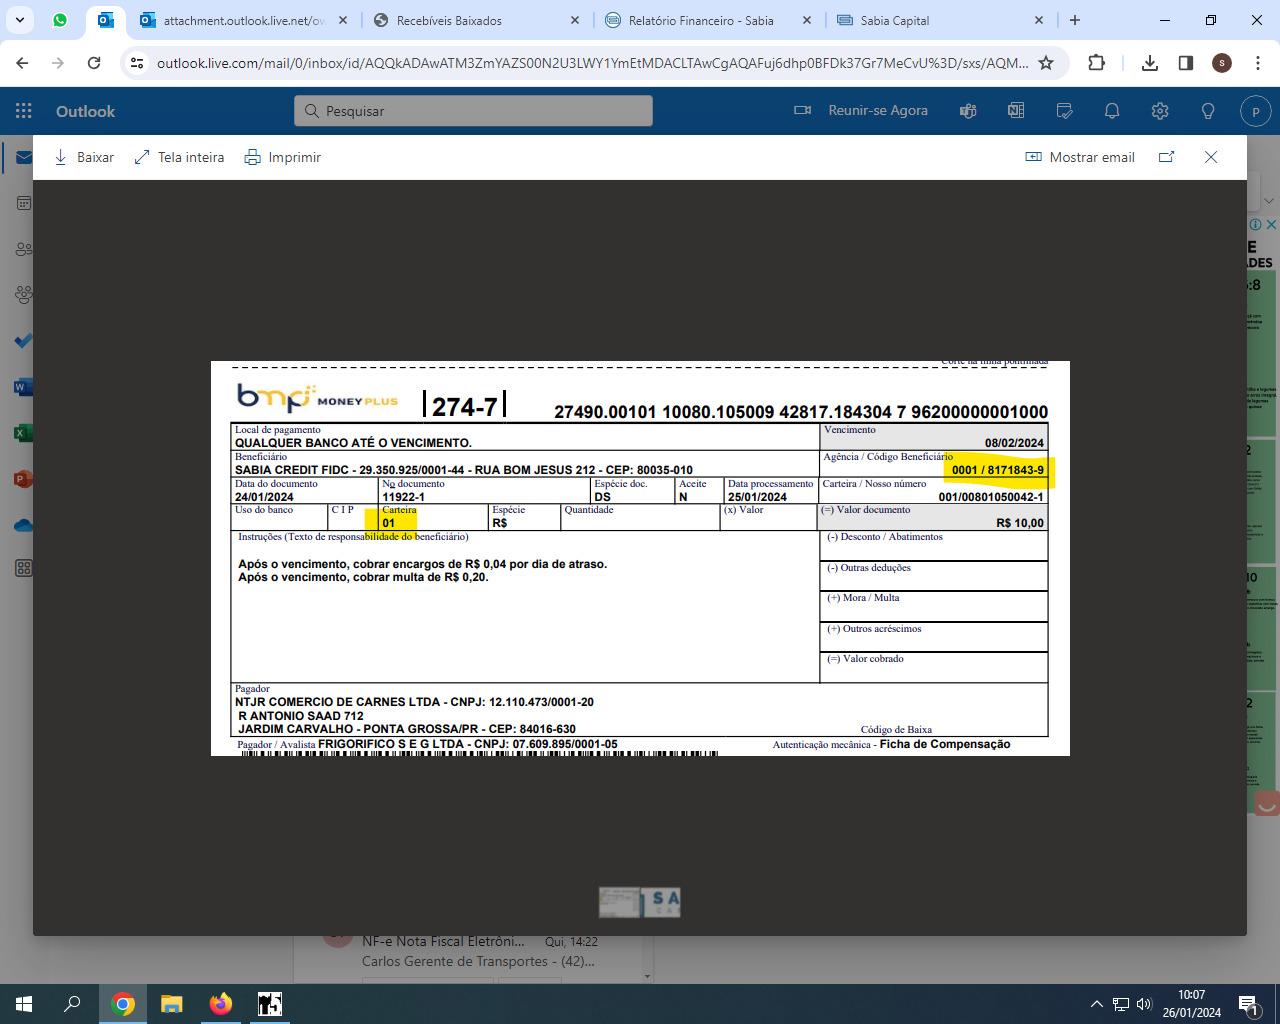The width and height of the screenshot is (1280, 1024).
Task: Open the tips lightbulb icon
Action: click(x=1208, y=111)
